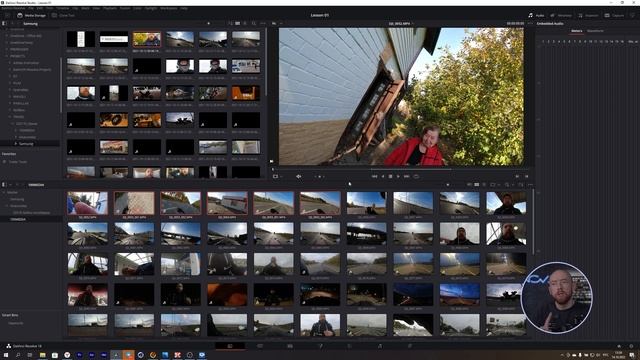Select the Master bin

click(x=12, y=192)
